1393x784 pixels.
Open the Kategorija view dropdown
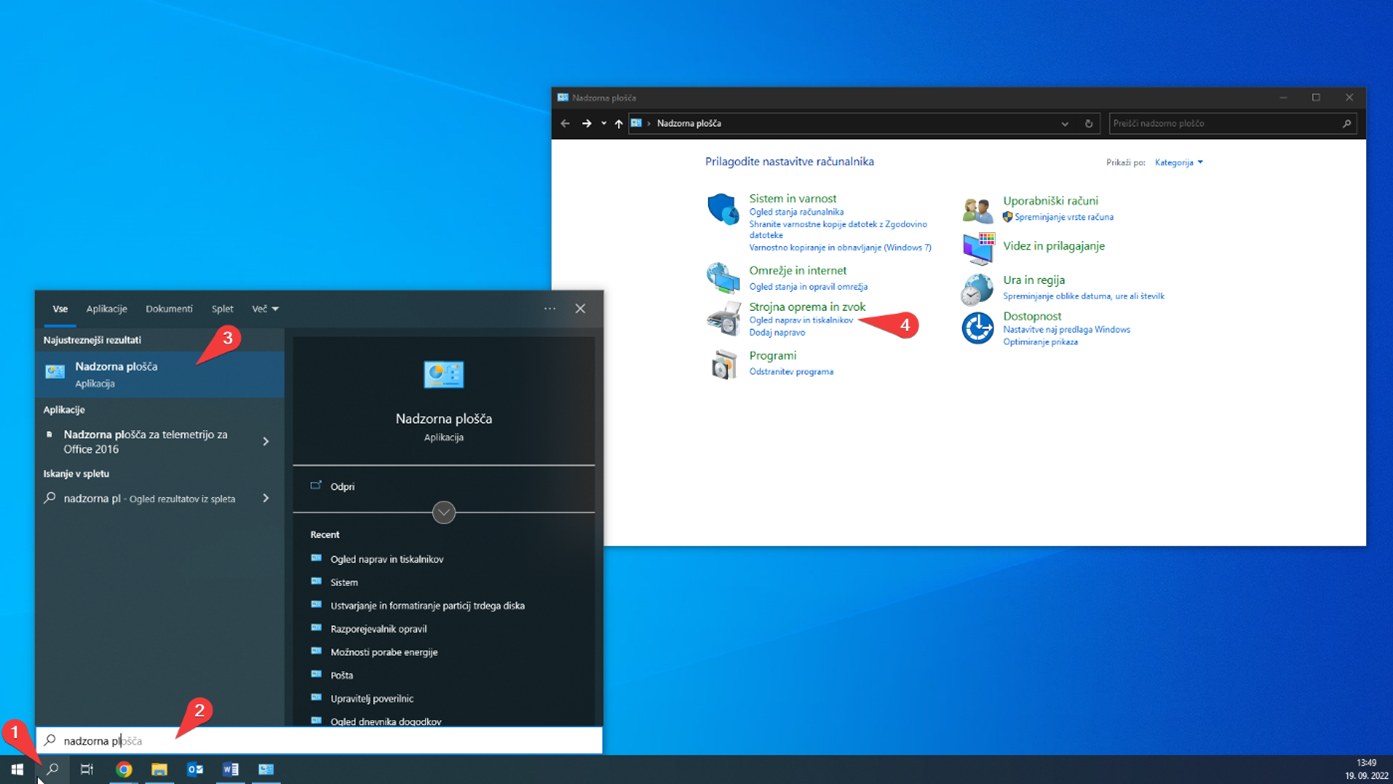(x=1179, y=162)
